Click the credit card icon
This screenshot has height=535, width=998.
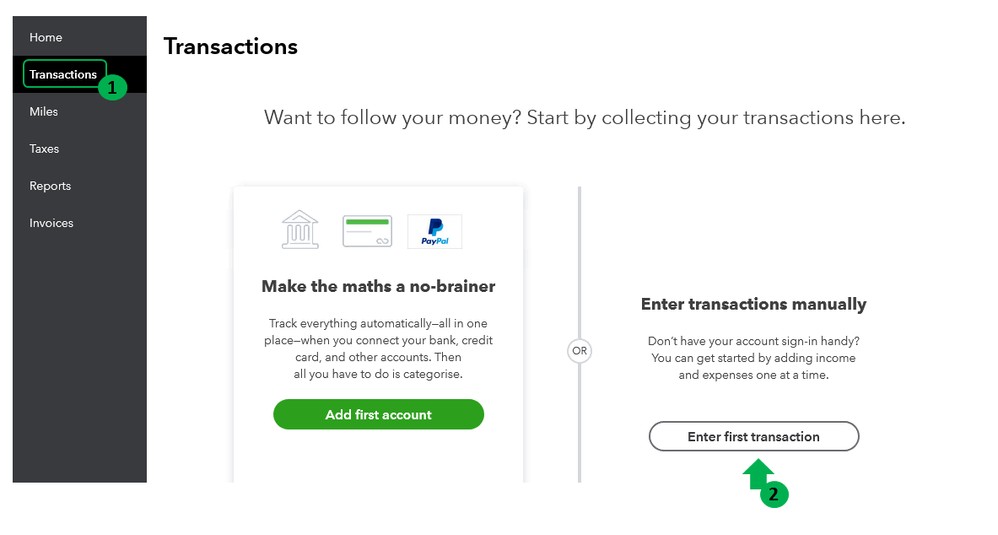click(x=367, y=231)
